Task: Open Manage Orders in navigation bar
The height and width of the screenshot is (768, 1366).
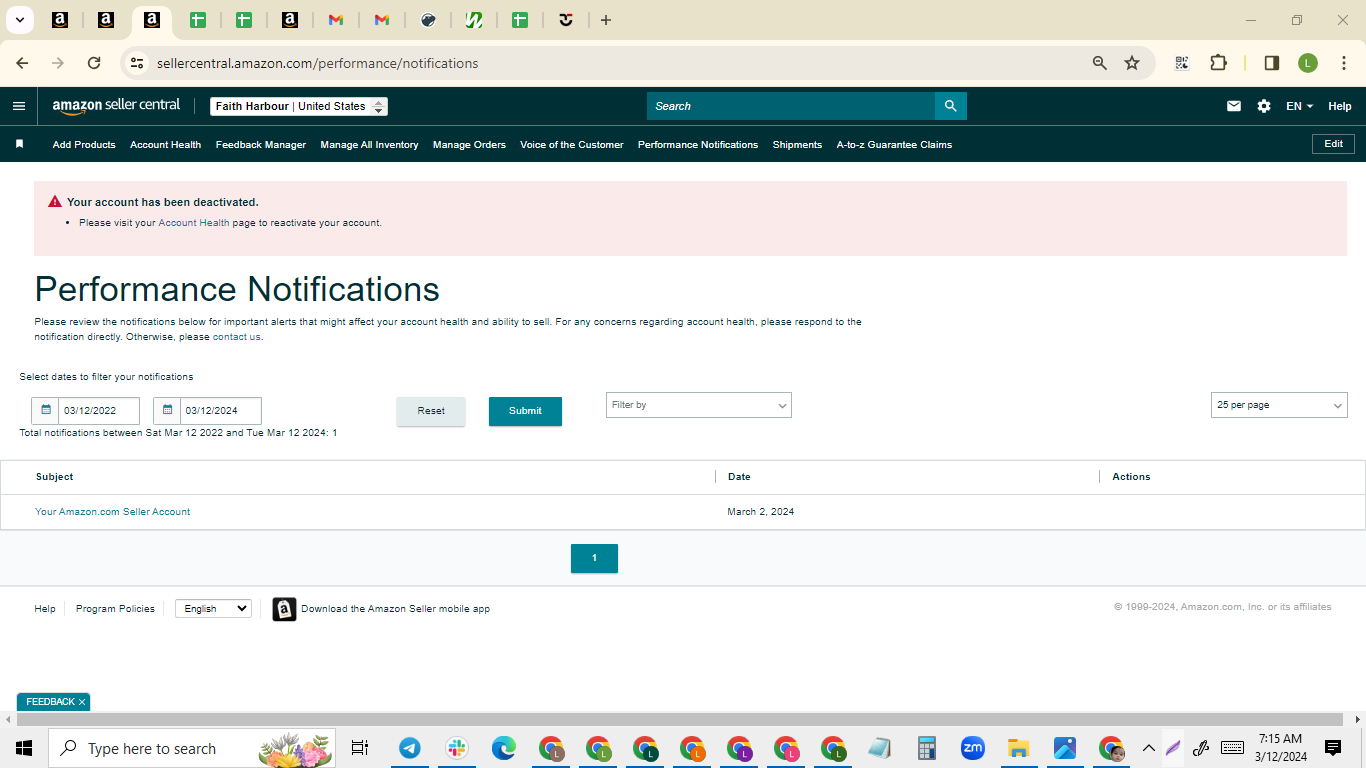Action: (x=469, y=145)
